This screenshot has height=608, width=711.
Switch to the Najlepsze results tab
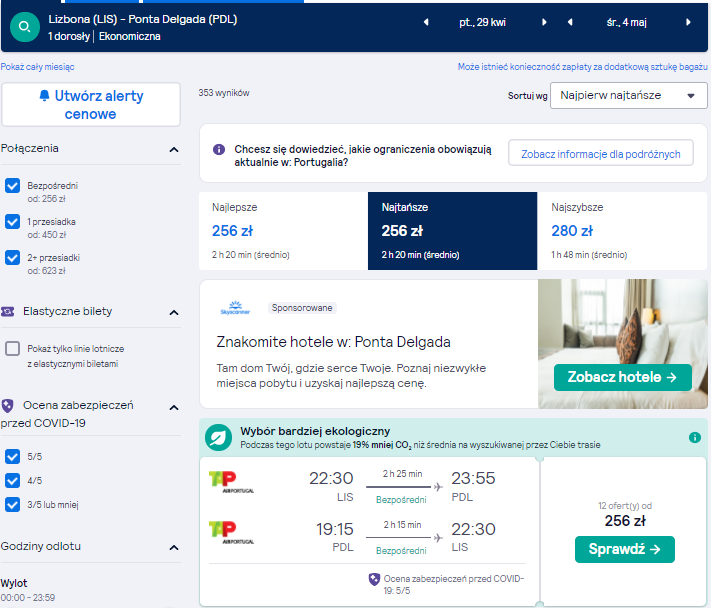(x=283, y=231)
